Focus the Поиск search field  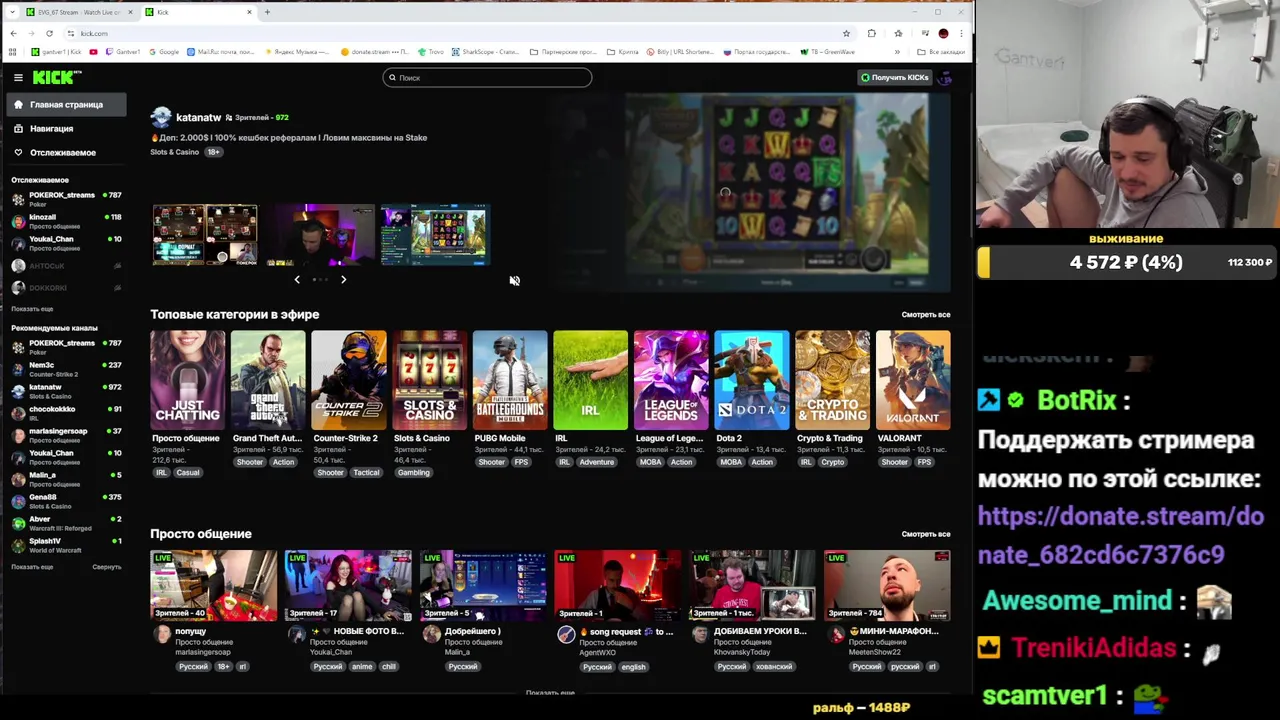[x=487, y=77]
